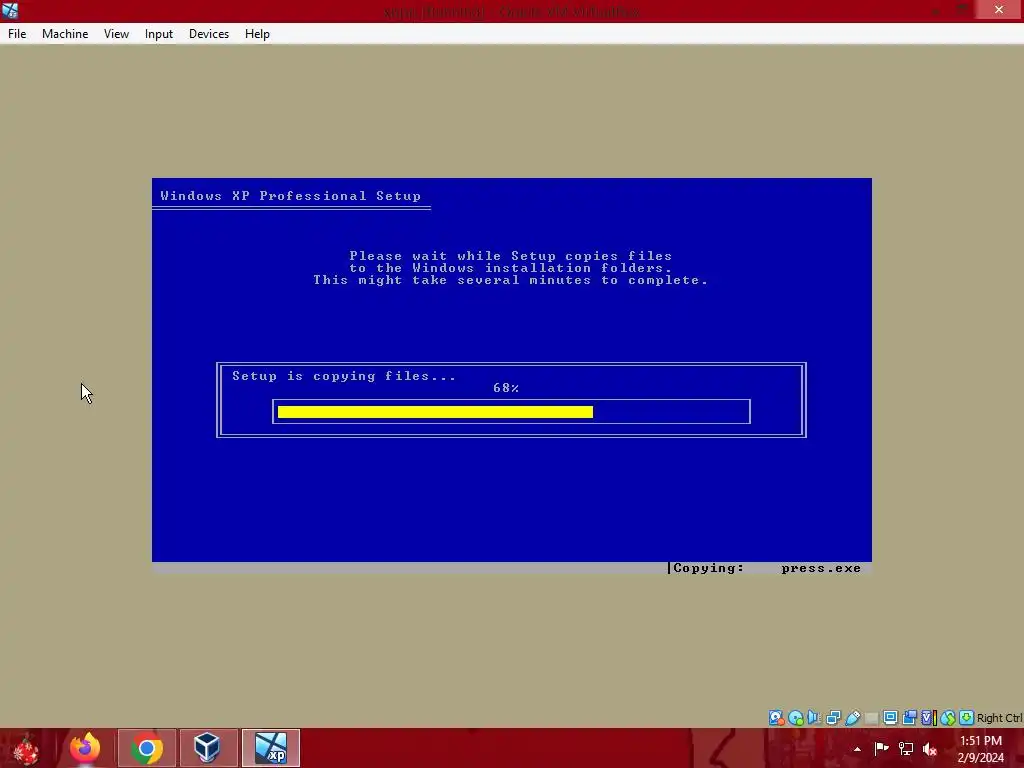Click the USB devices status icon

(x=852, y=718)
